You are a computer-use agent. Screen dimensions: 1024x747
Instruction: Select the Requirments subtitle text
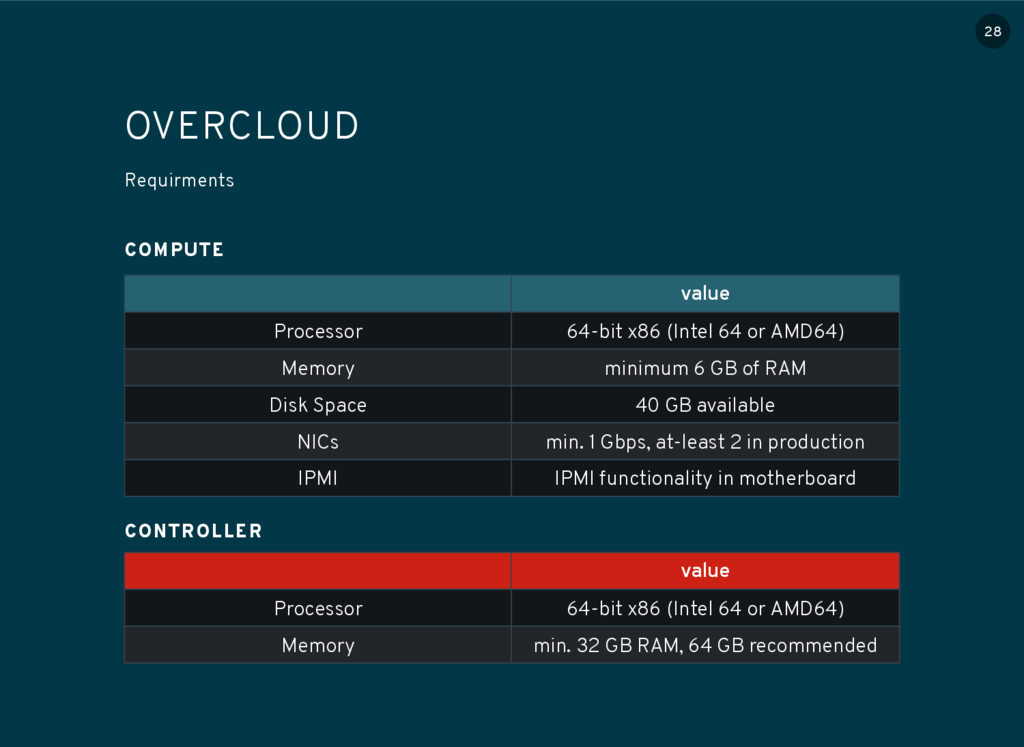[179, 181]
